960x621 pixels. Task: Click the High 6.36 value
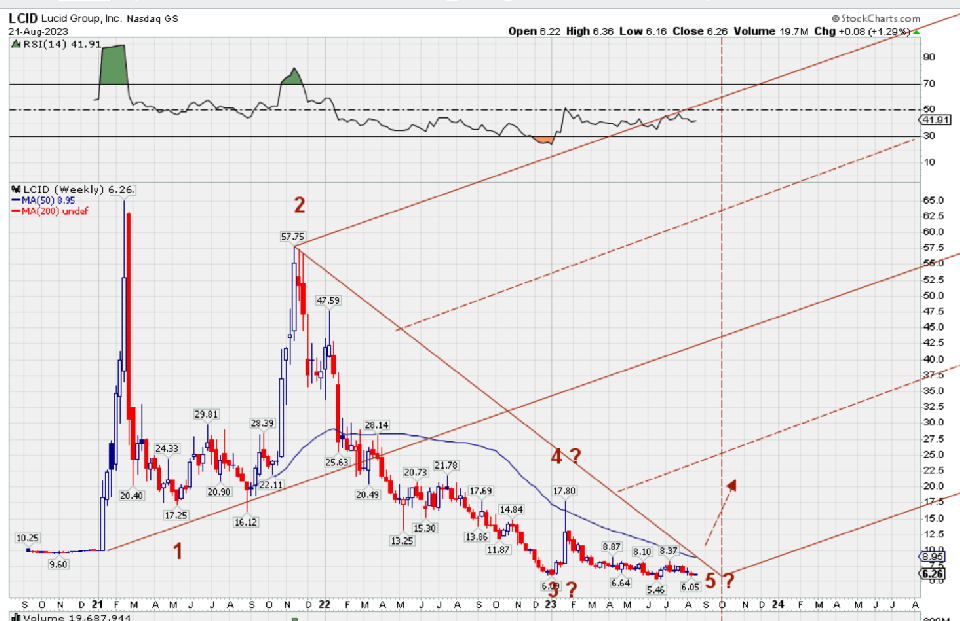590,31
